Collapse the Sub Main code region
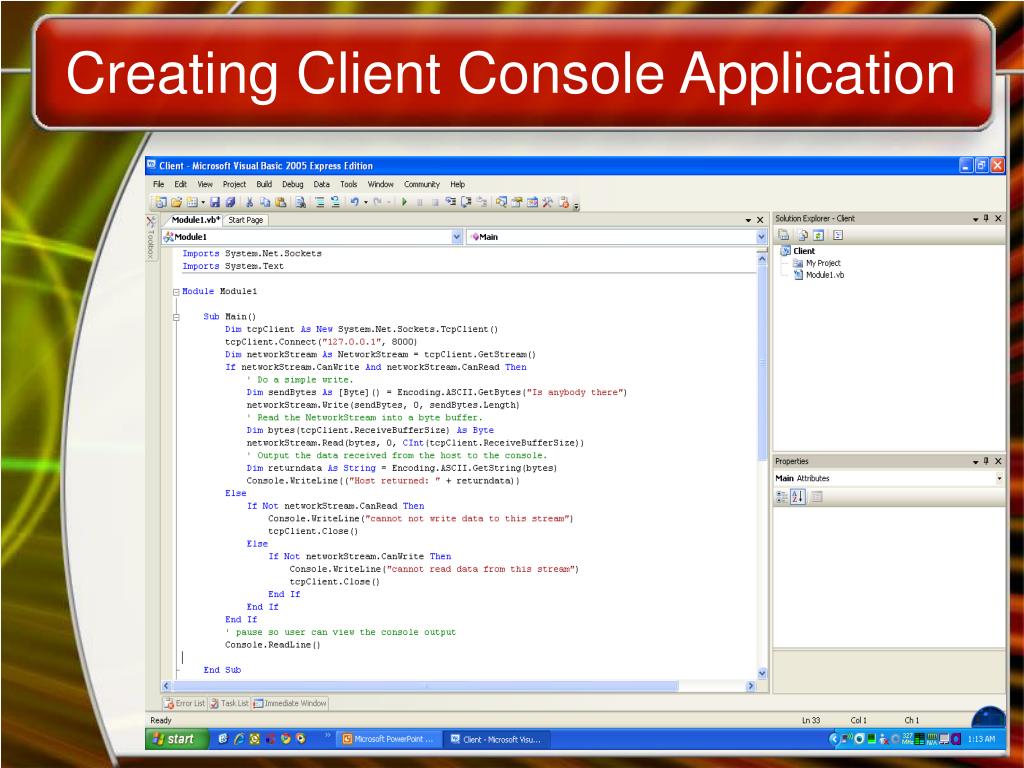The width and height of the screenshot is (1024, 768). coord(176,317)
